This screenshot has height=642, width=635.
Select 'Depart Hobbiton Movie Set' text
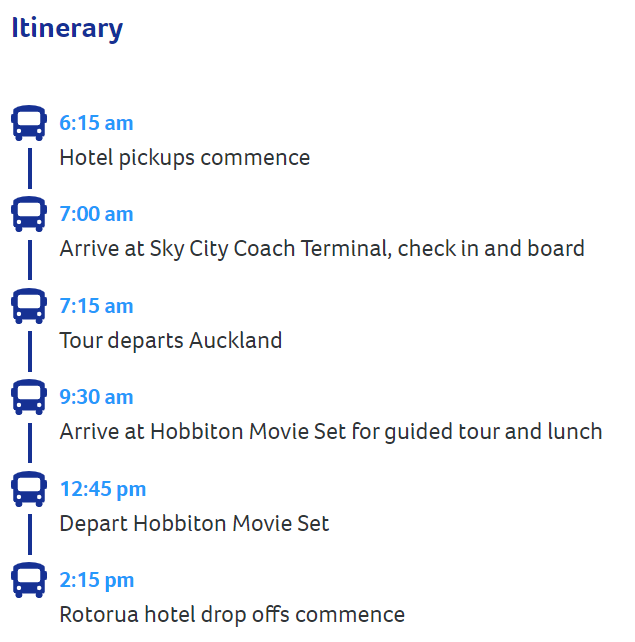tap(194, 524)
